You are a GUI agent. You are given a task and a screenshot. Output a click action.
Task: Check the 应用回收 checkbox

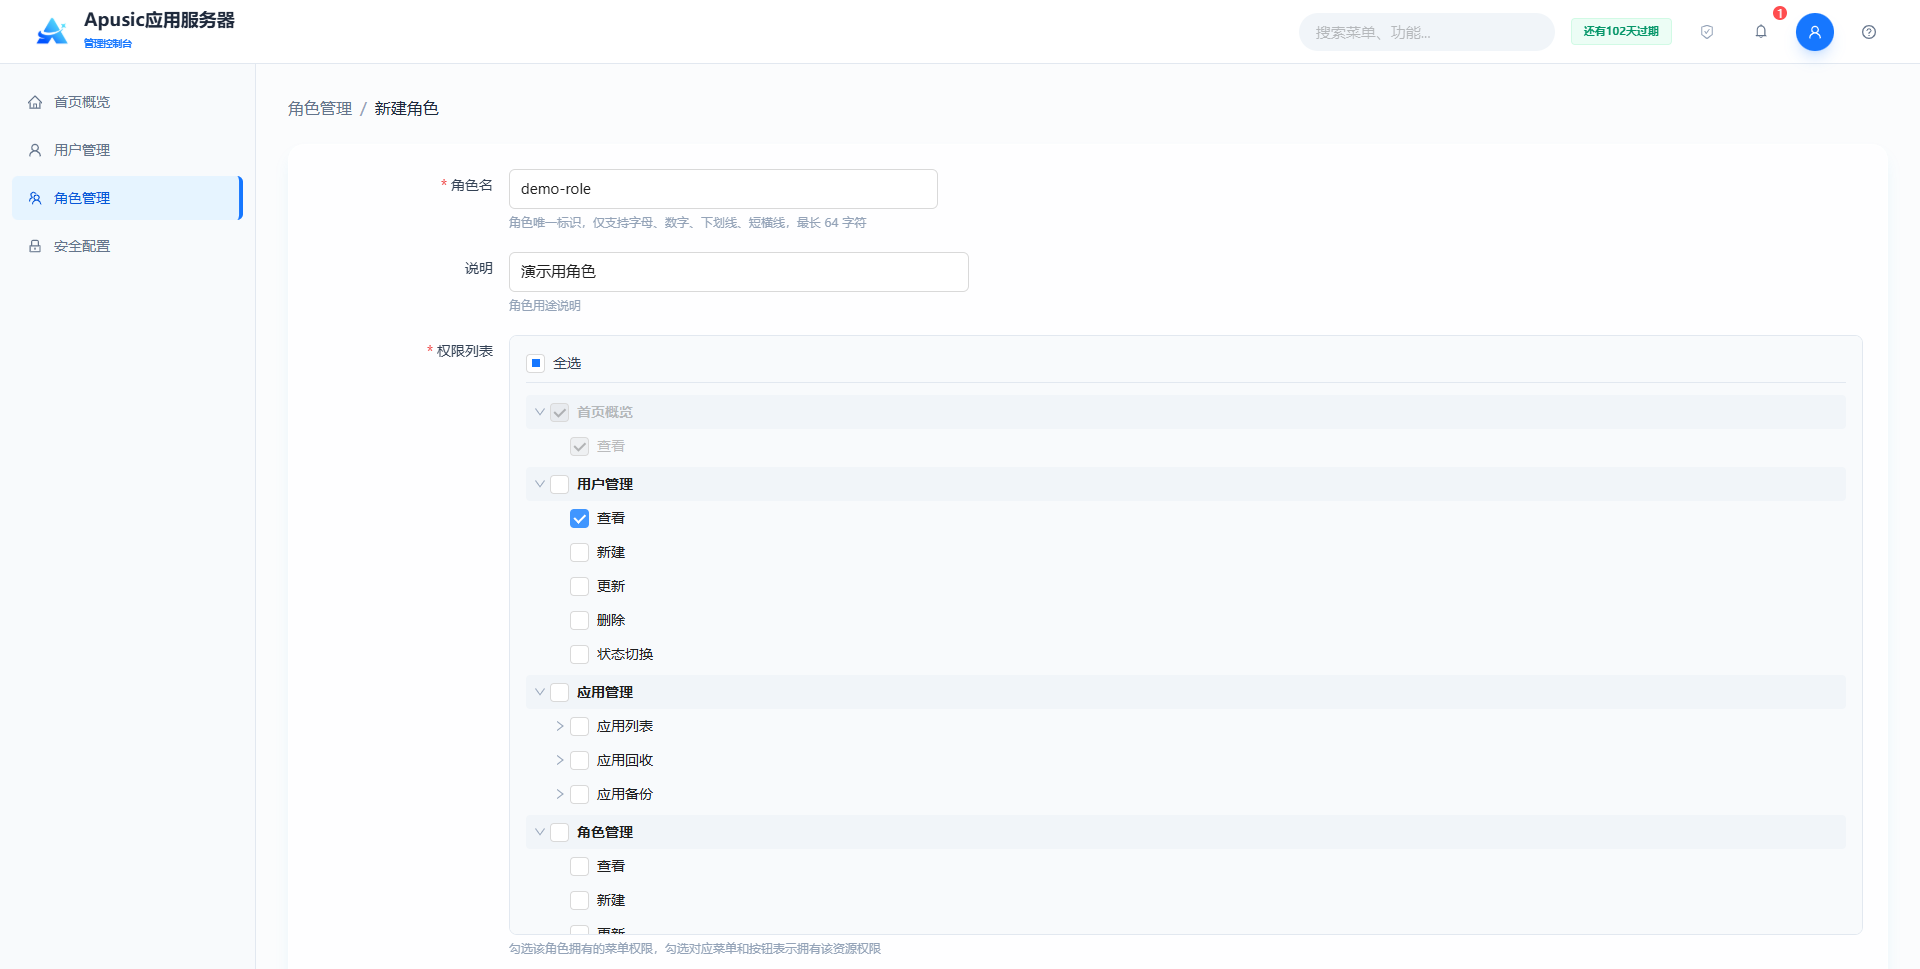click(580, 760)
